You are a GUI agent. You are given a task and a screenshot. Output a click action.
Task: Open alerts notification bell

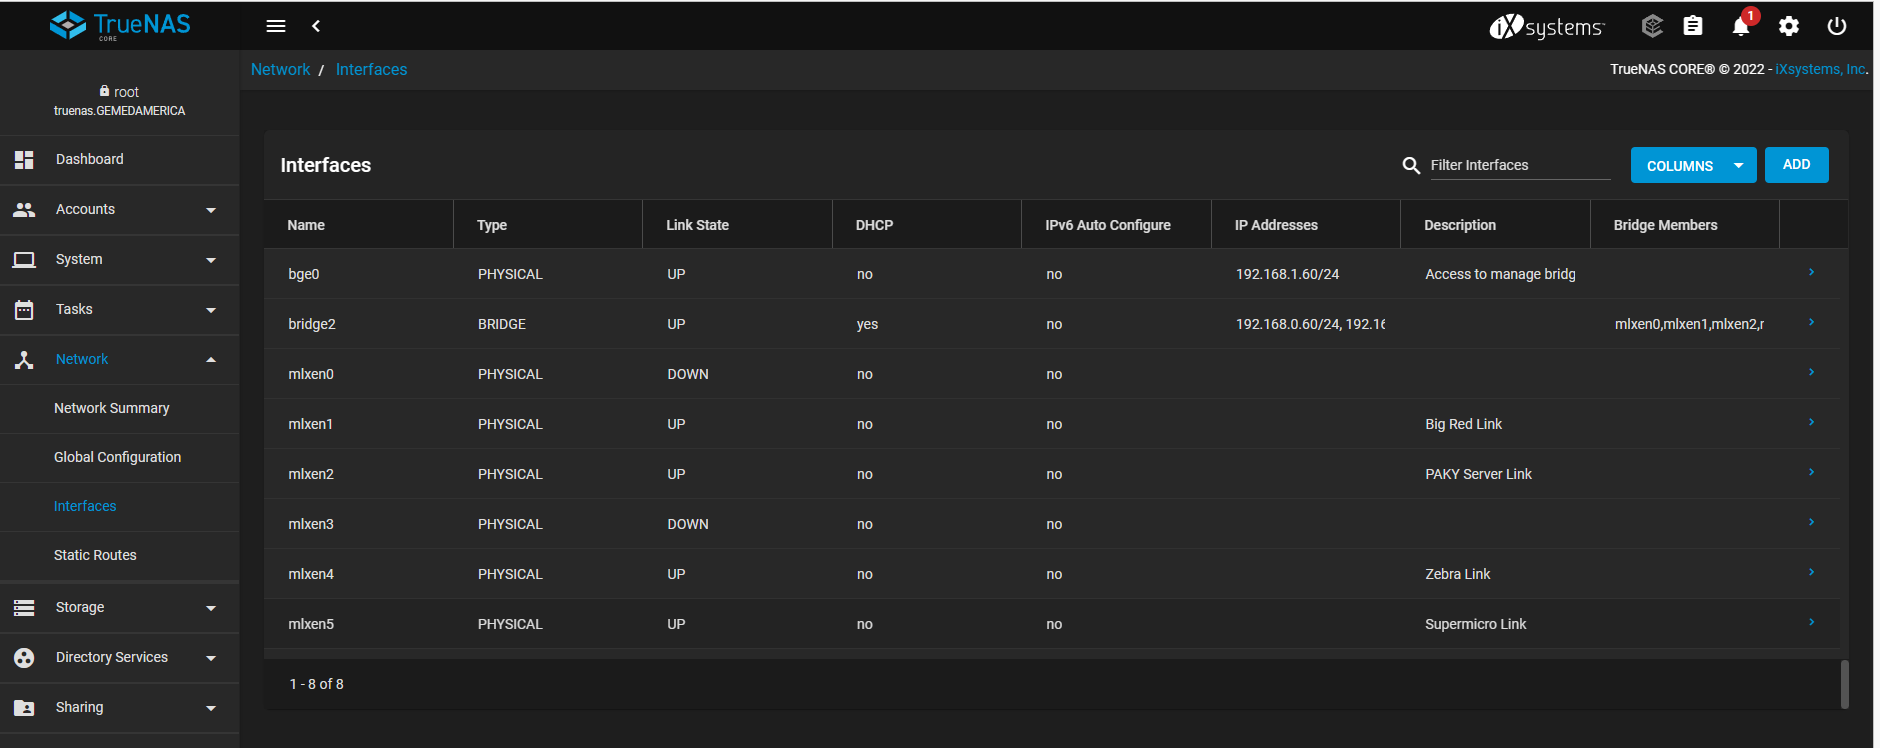(x=1741, y=27)
